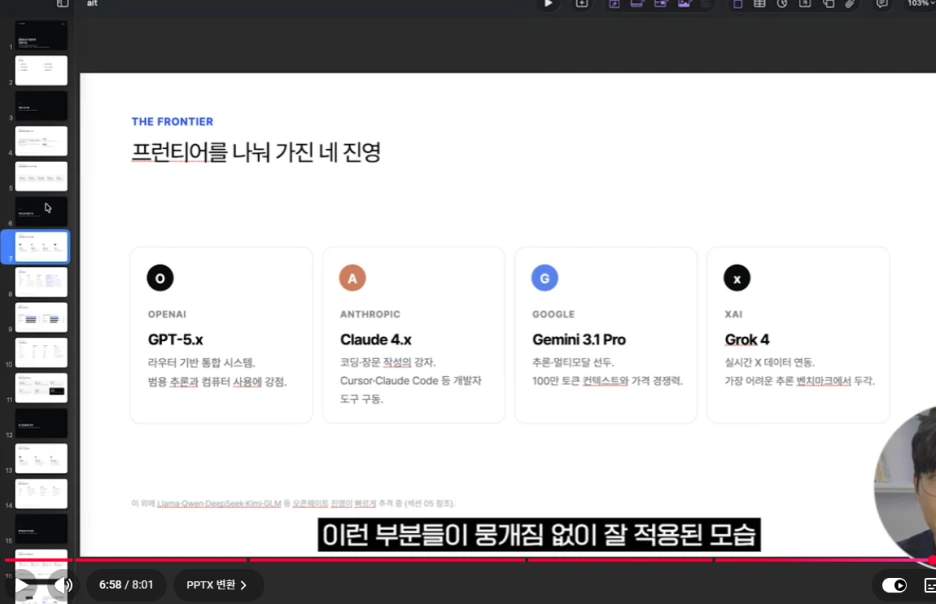Screen dimensions: 936x604
Task: Insert a chart from the toolbar
Action: pyautogui.click(x=782, y=4)
